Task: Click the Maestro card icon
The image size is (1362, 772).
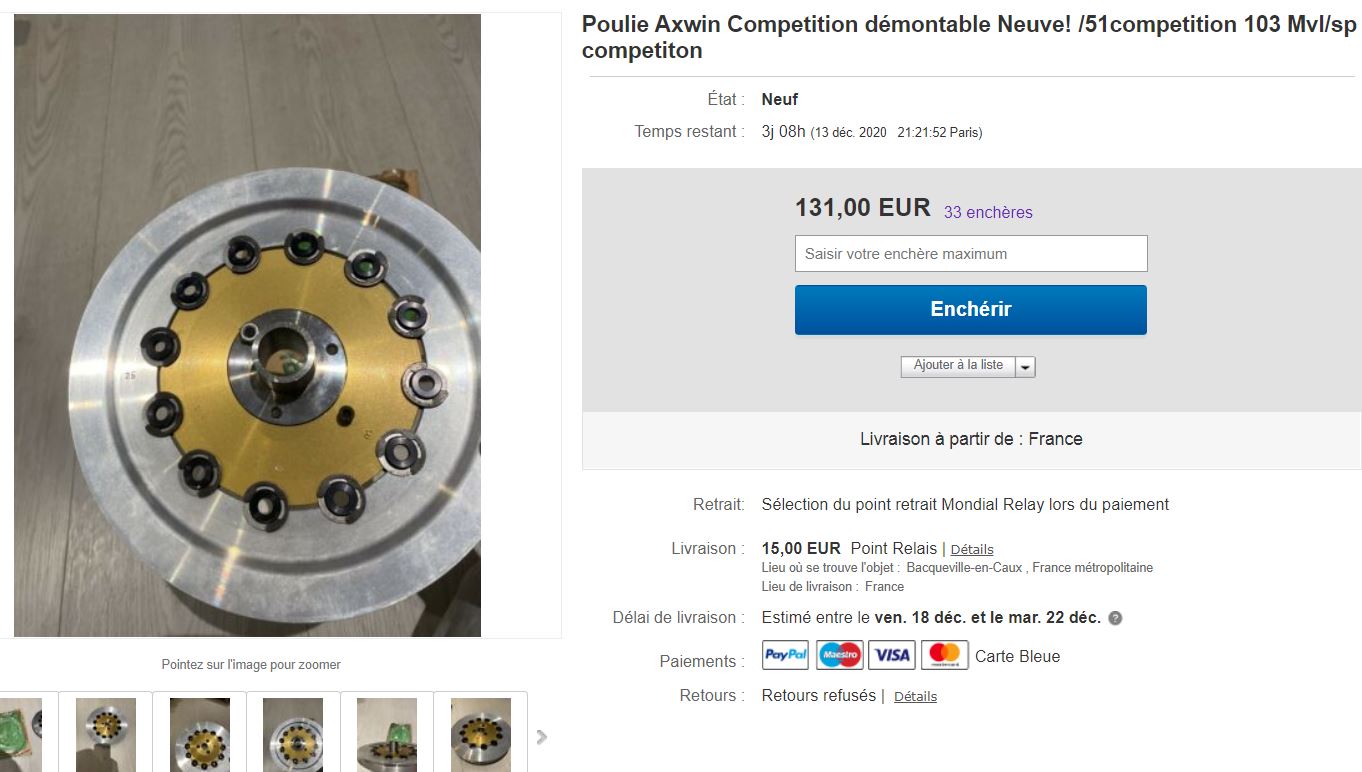Action: (840, 655)
